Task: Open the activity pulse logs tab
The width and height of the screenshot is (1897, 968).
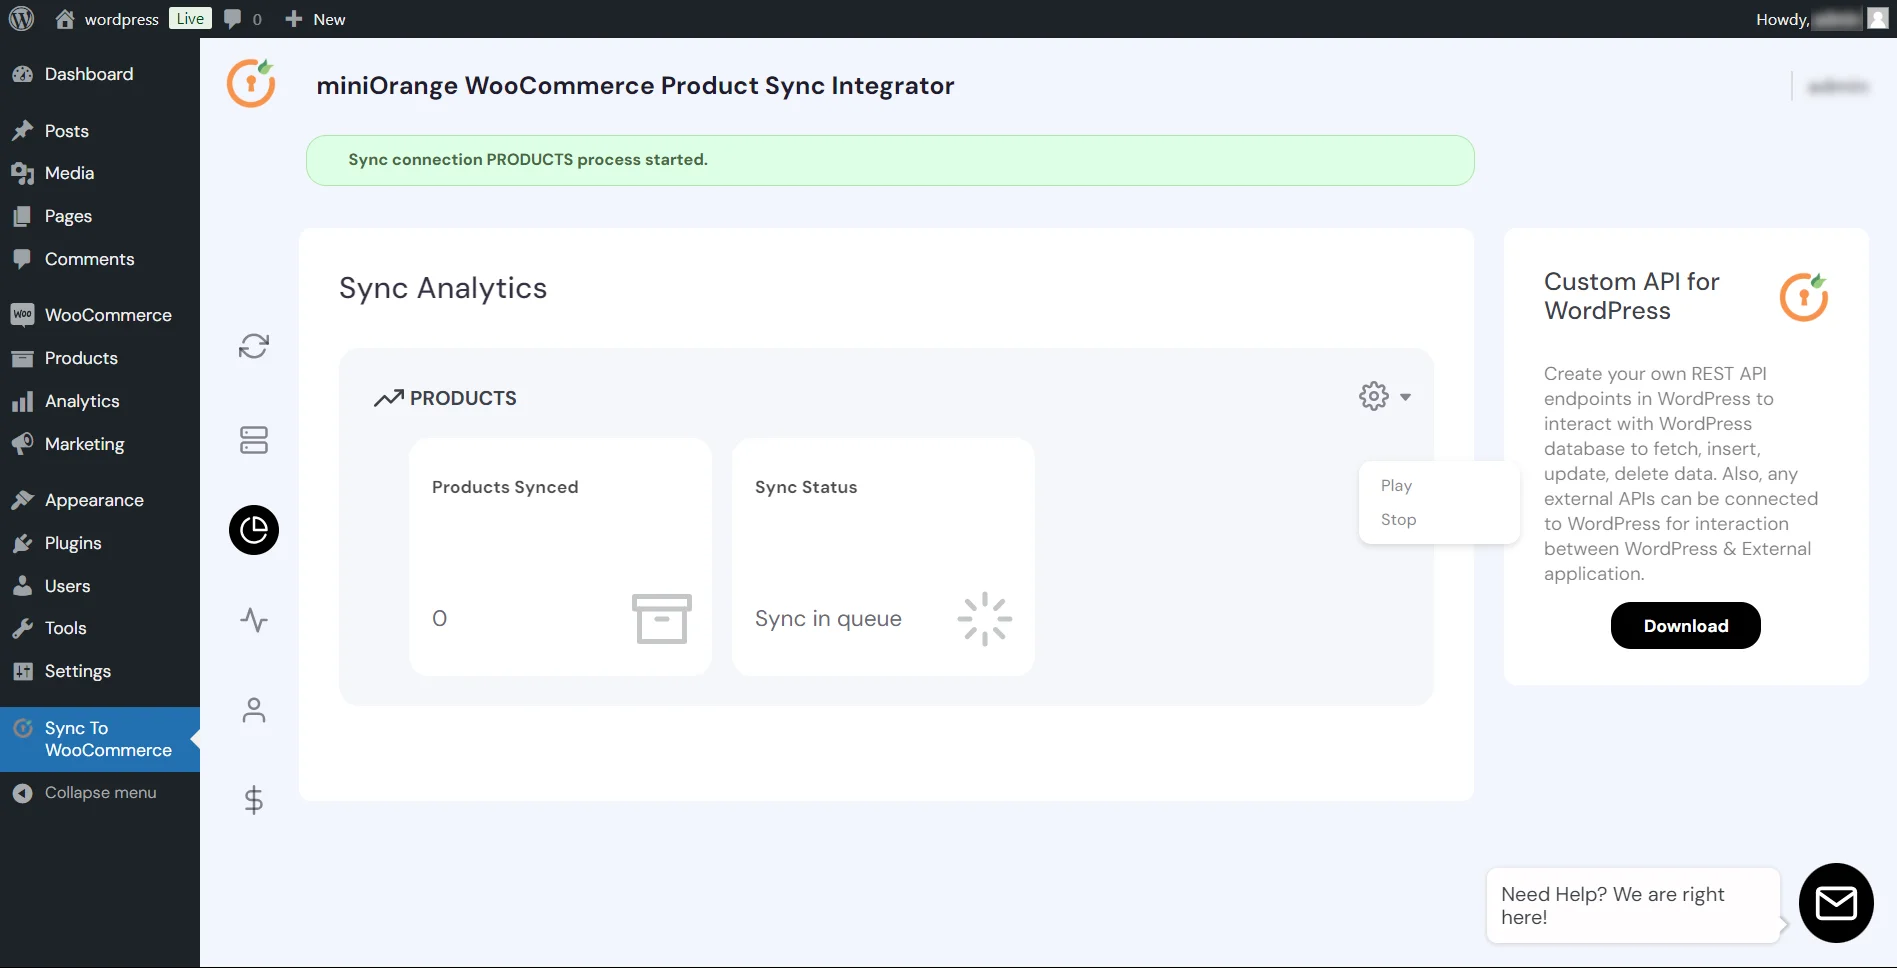Action: point(254,620)
